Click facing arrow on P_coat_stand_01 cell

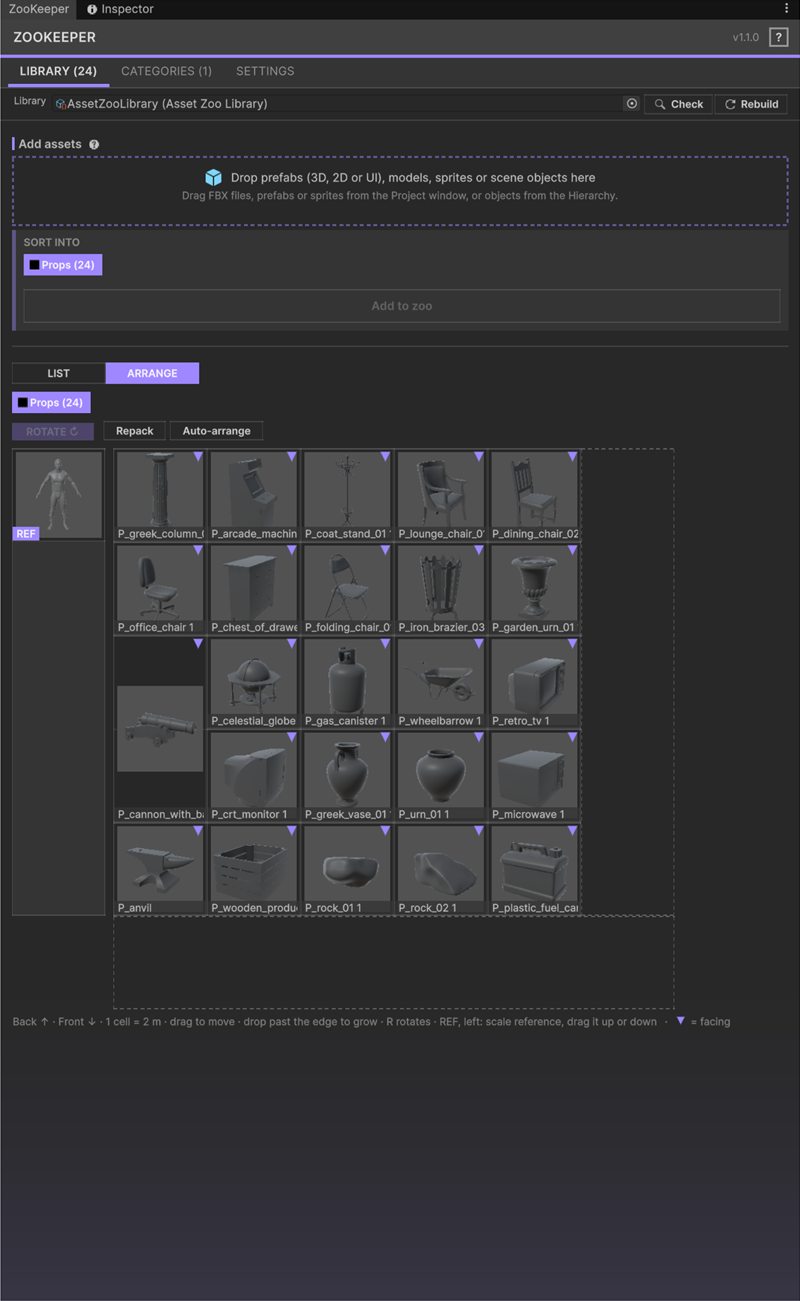point(385,456)
